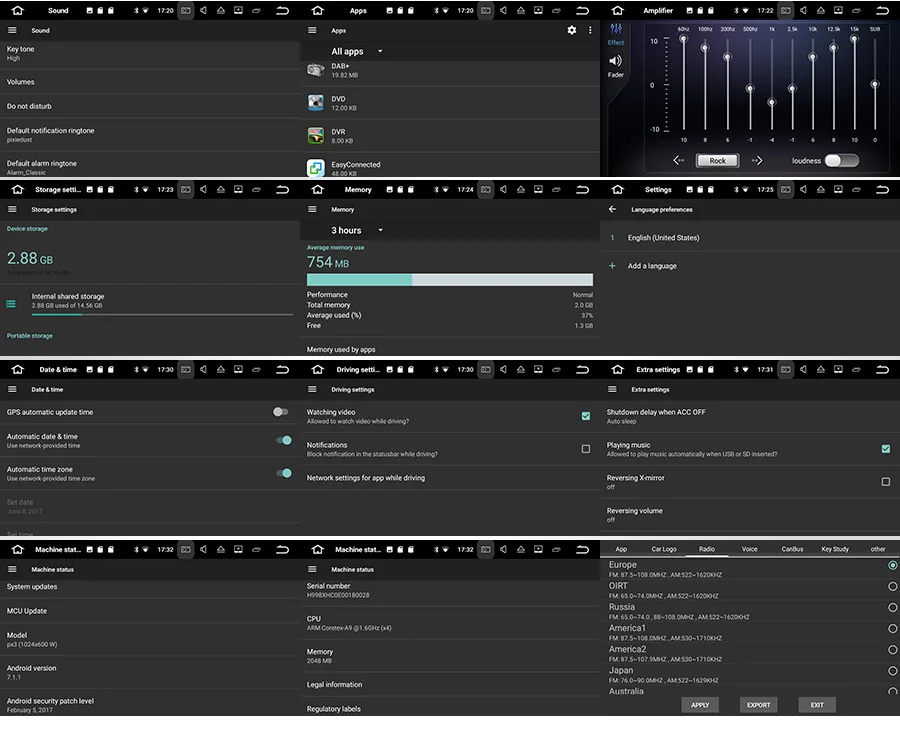Tap the home icon on the Sound screen
Image resolution: width=900 pixels, height=737 pixels.
tap(18, 10)
